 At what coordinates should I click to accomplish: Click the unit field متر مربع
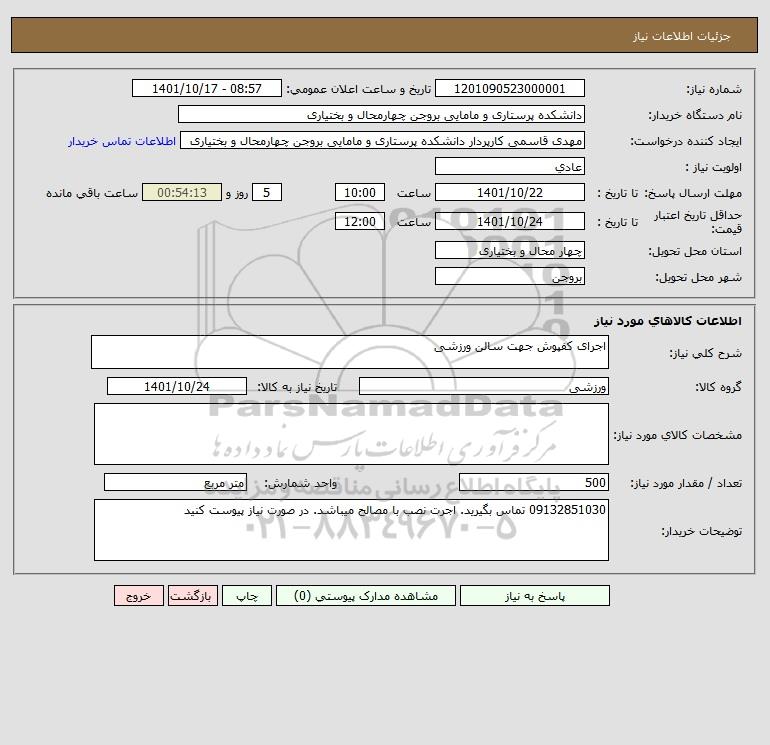click(x=175, y=483)
